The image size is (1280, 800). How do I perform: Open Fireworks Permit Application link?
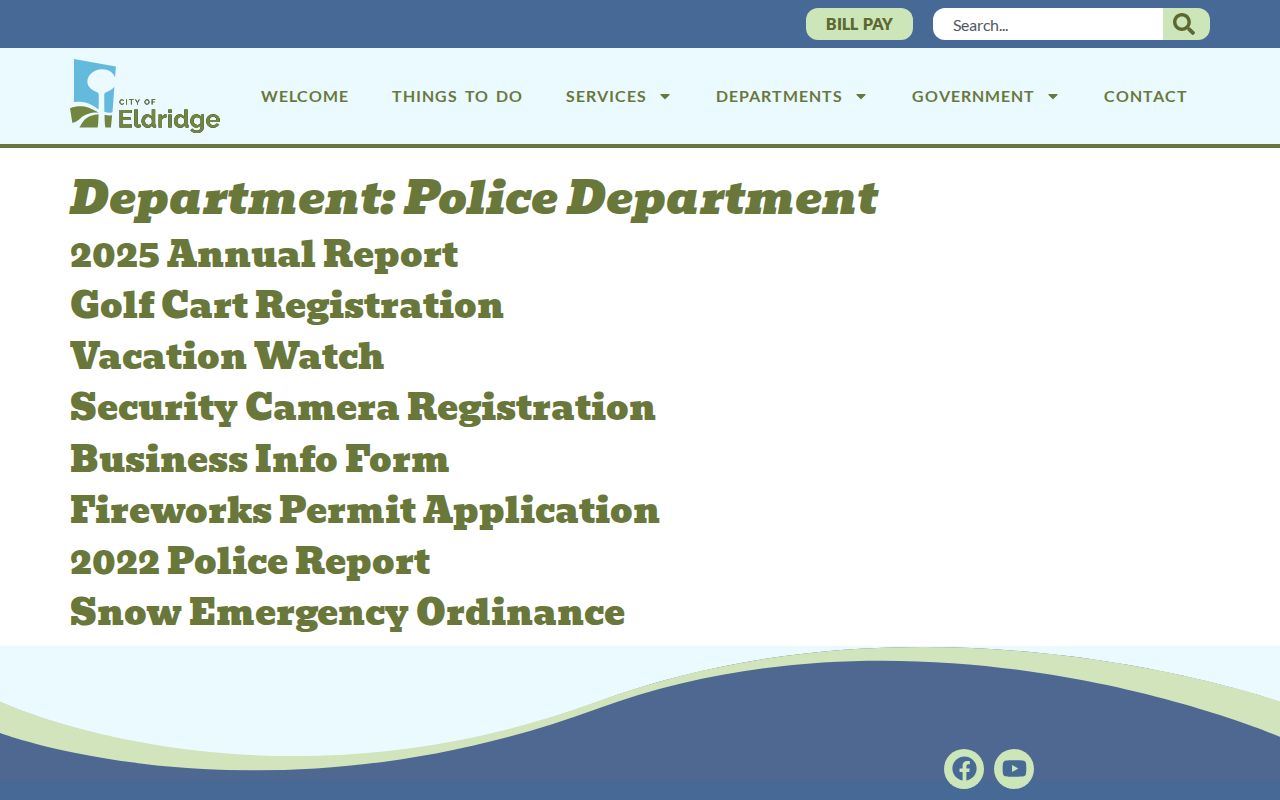tap(365, 510)
